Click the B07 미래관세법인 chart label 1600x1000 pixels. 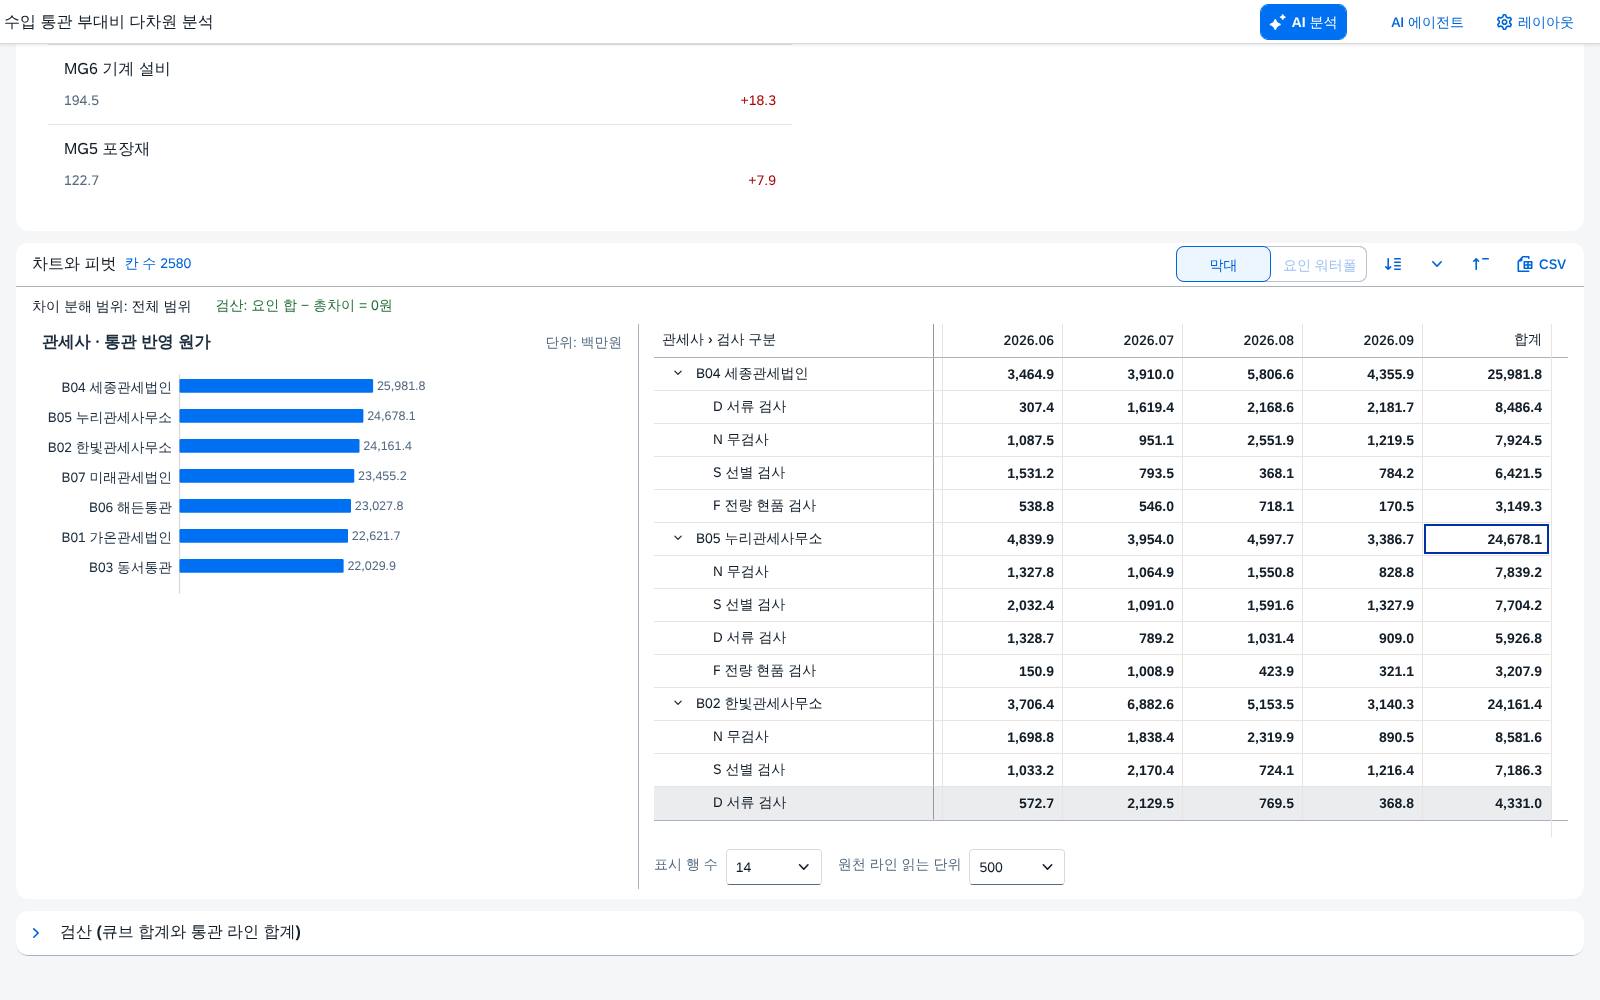[x=116, y=477]
